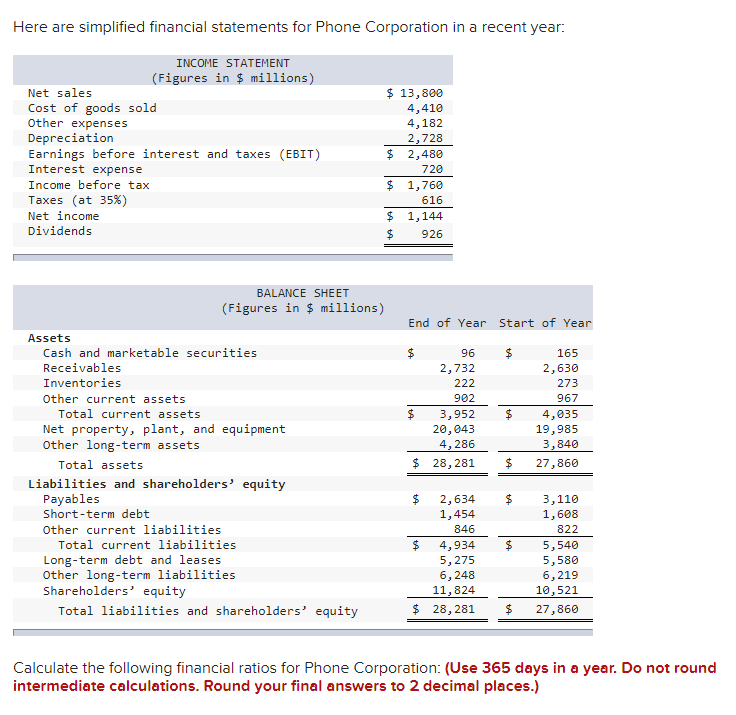
Task: Select Other current liabilities value 846
Action: (464, 529)
